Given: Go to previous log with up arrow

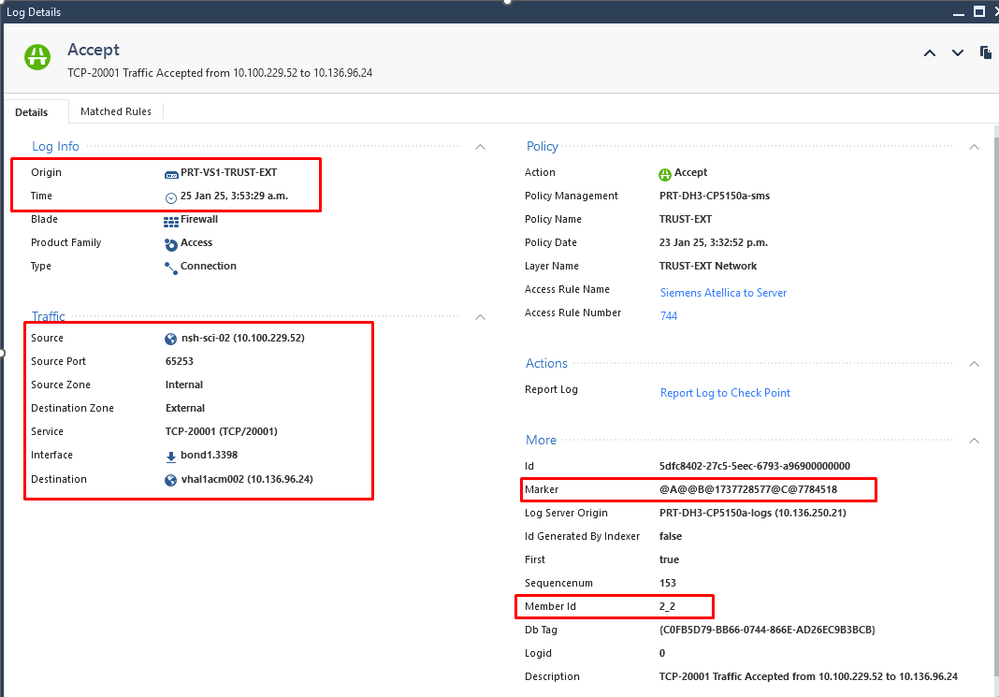Looking at the screenshot, I should (930, 53).
